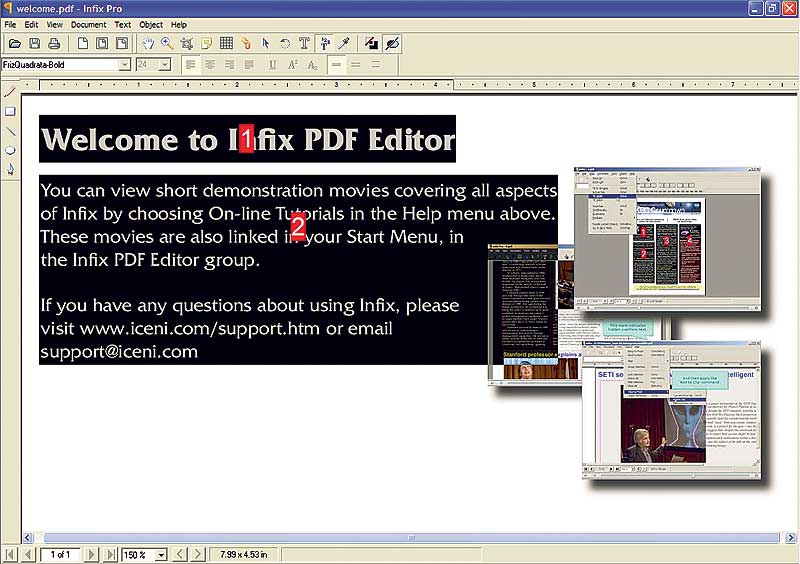Open the Text menu
Screen dimensions: 800x564
122,24
